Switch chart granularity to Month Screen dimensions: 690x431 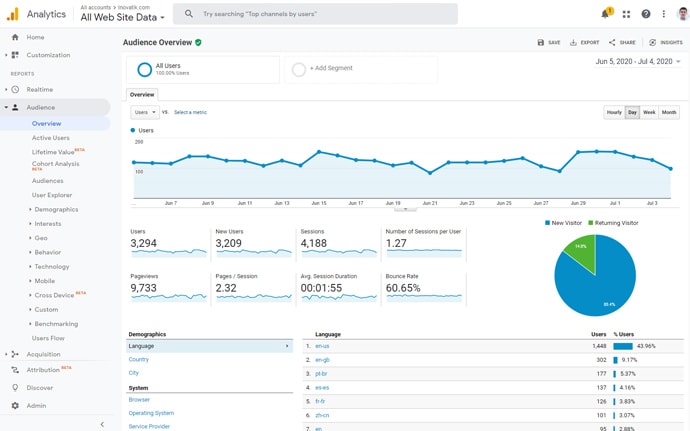[669, 112]
